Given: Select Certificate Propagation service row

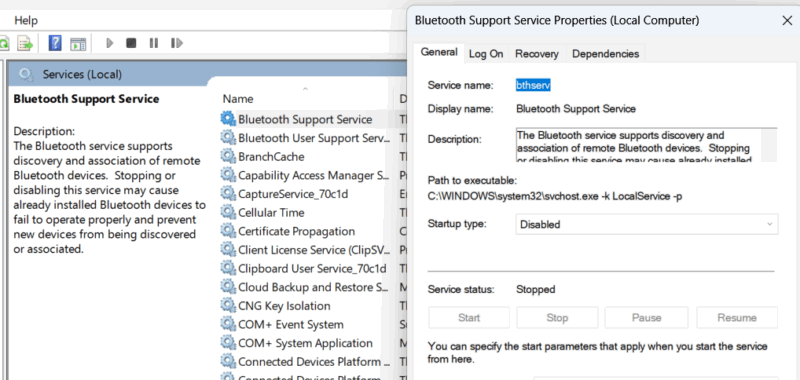Looking at the screenshot, I should (x=296, y=231).
